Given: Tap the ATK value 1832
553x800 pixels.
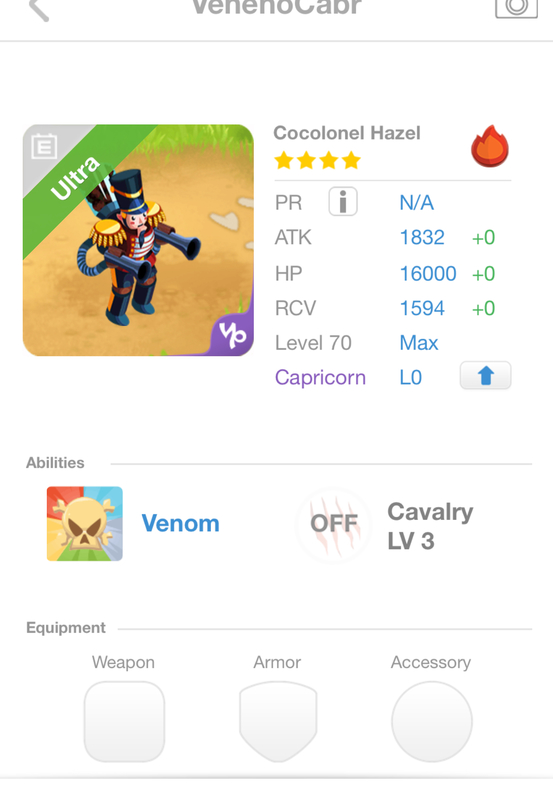Looking at the screenshot, I should point(422,237).
